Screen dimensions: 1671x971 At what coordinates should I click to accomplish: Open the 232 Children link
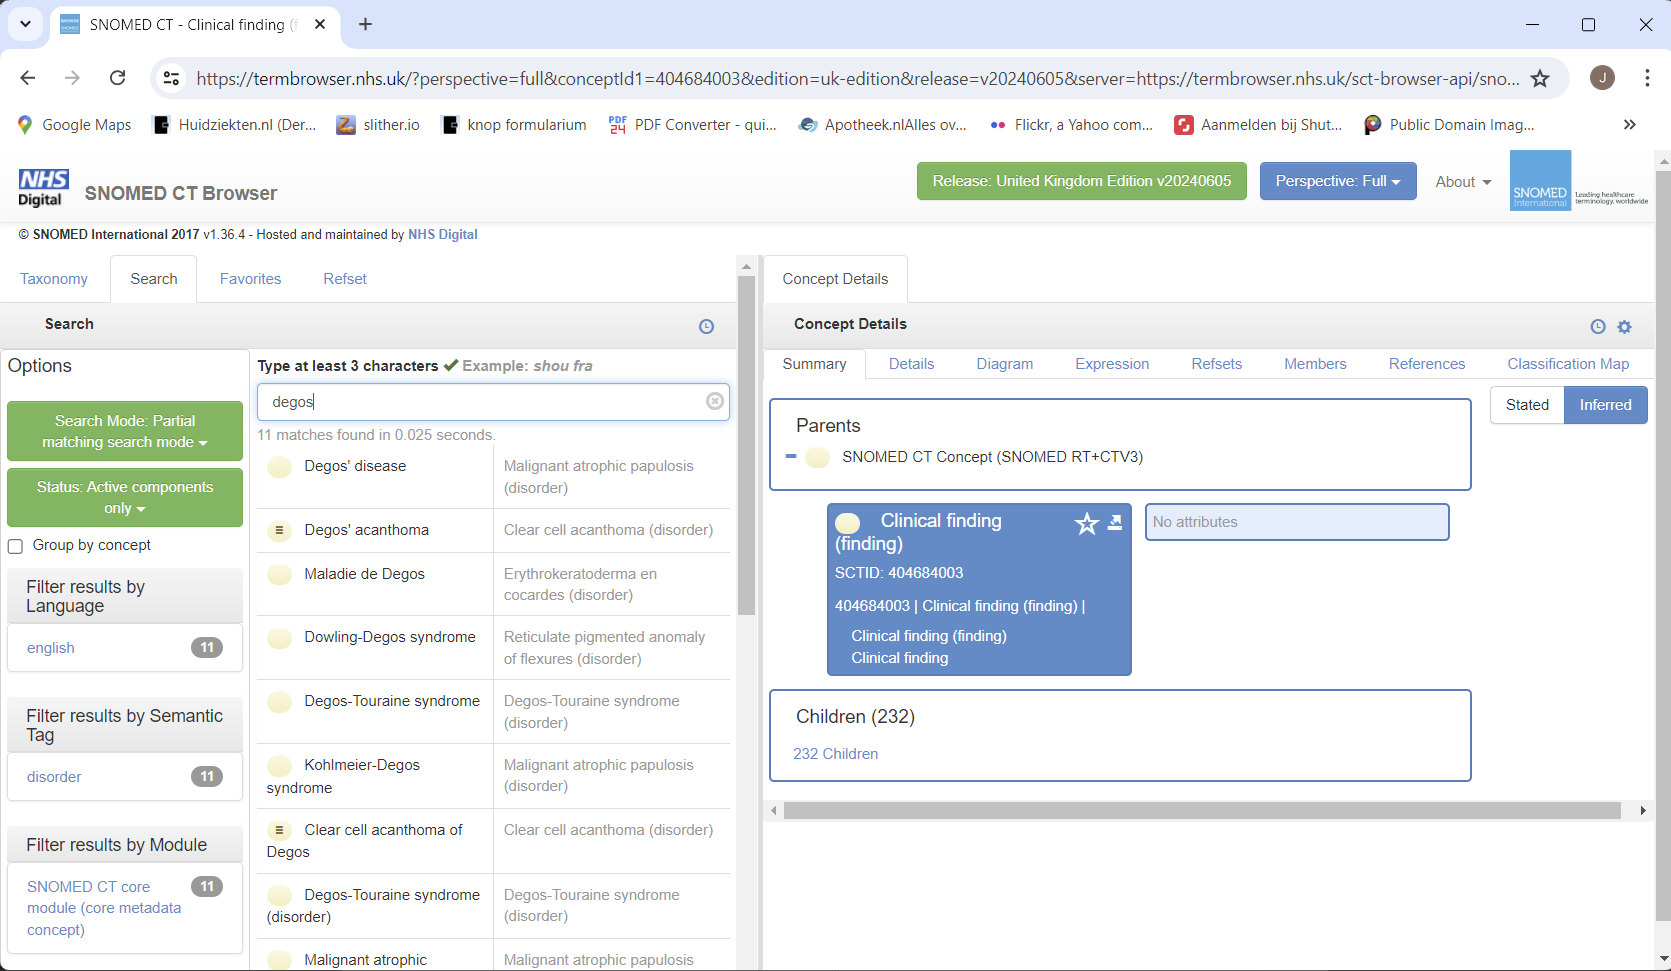[835, 753]
